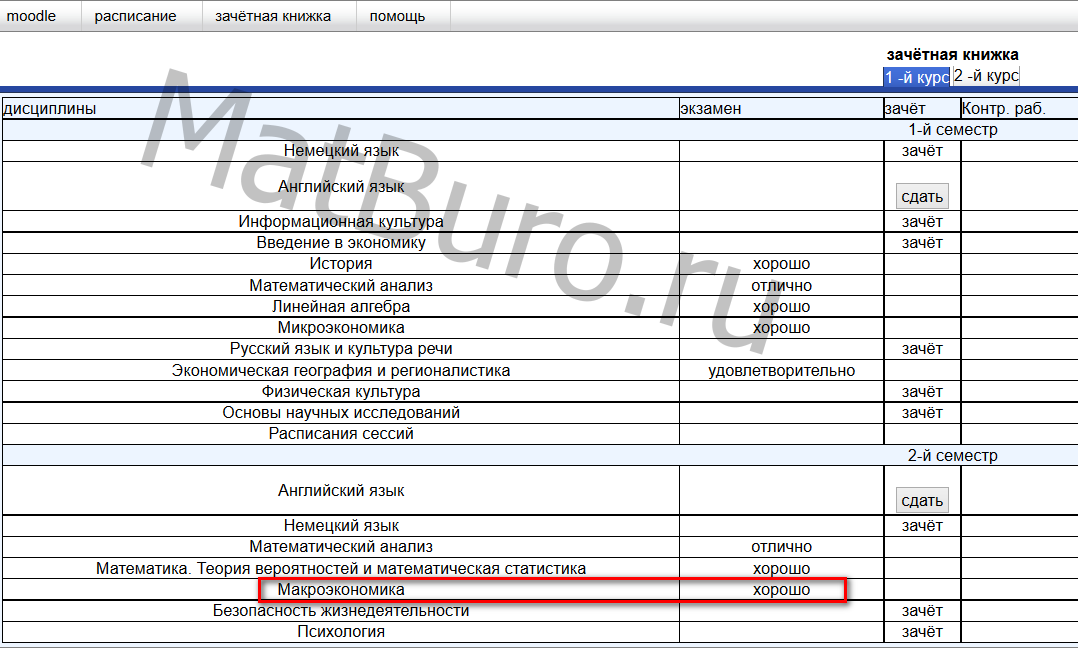The height and width of the screenshot is (653, 1078).
Task: Open the Расписания сессий row
Action: pos(341,434)
